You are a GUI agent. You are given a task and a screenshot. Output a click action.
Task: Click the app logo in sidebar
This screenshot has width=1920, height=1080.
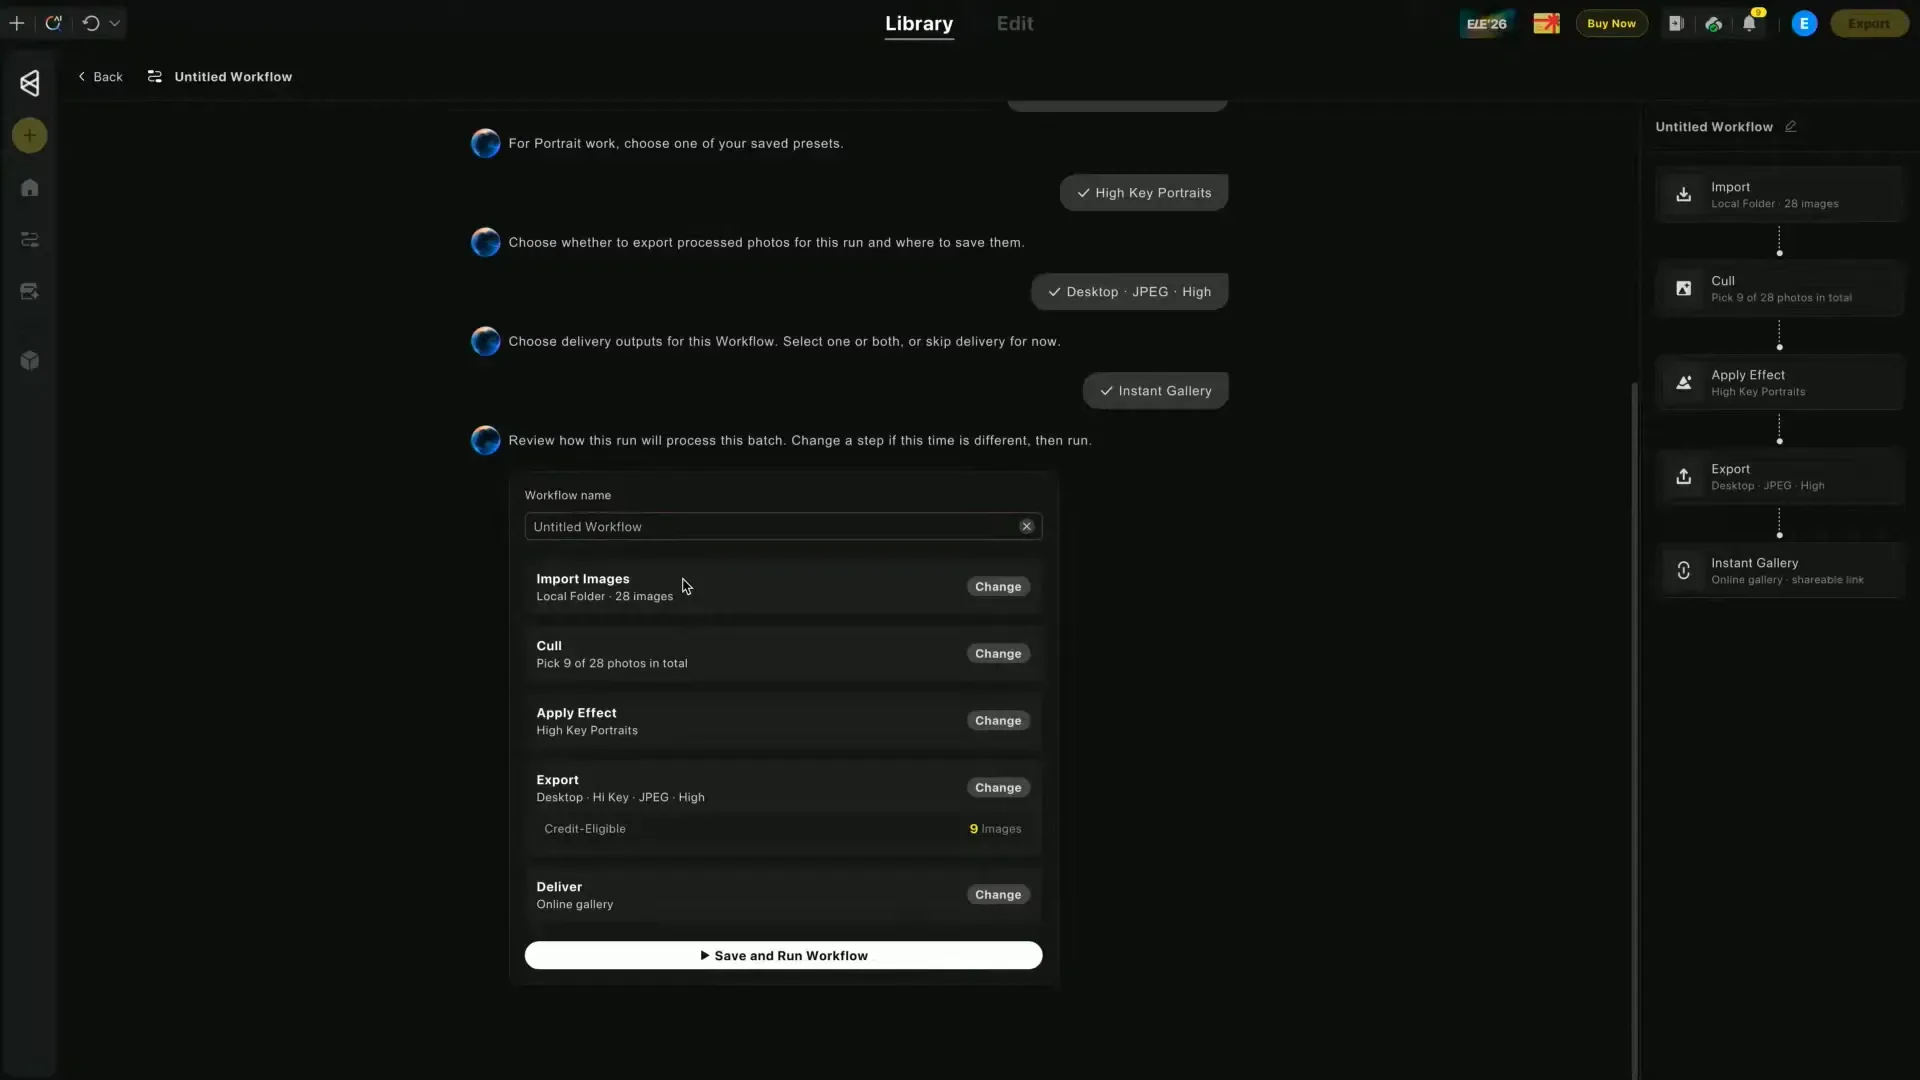tap(30, 83)
